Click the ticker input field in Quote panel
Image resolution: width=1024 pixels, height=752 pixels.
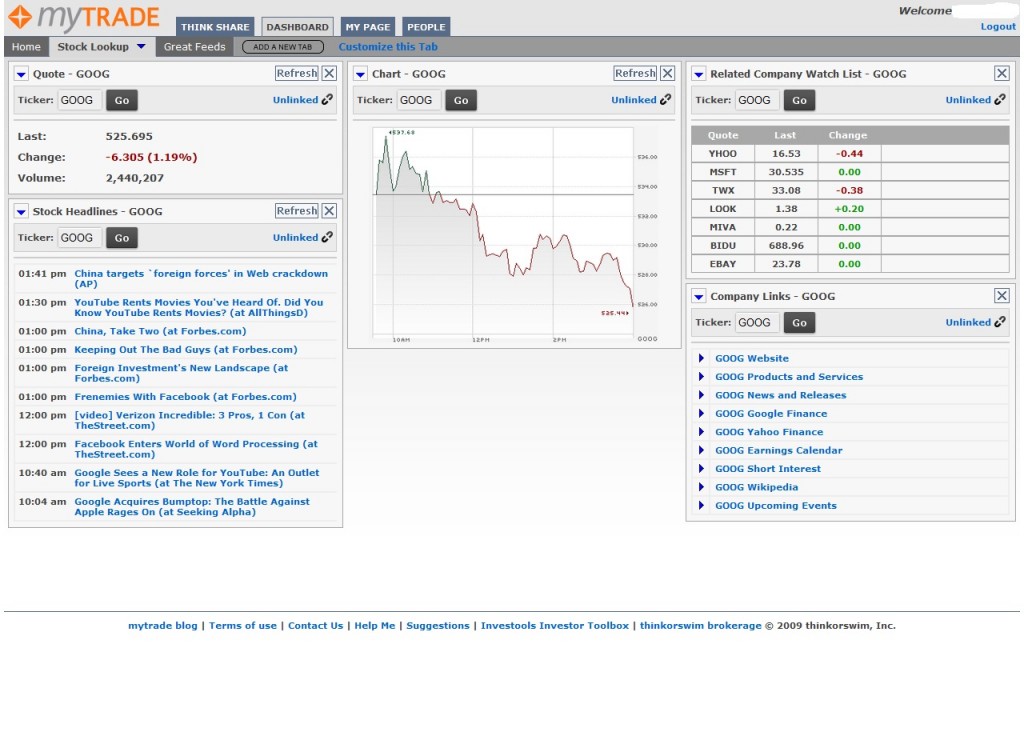[x=79, y=100]
